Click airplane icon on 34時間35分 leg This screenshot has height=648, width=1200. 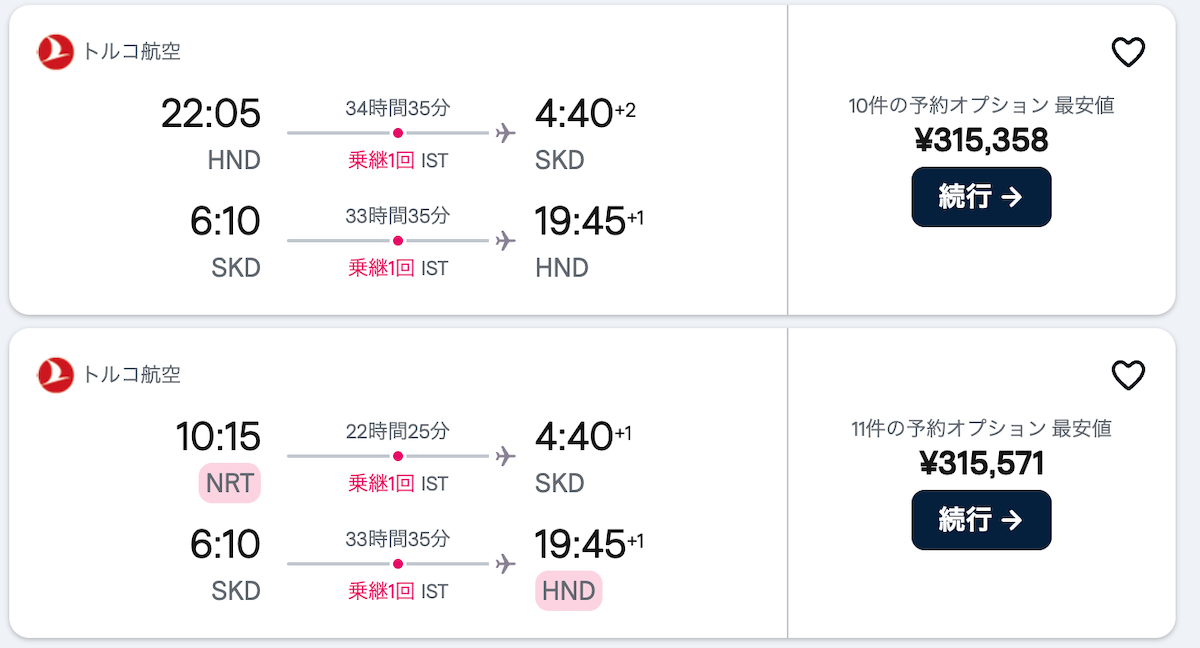[505, 133]
